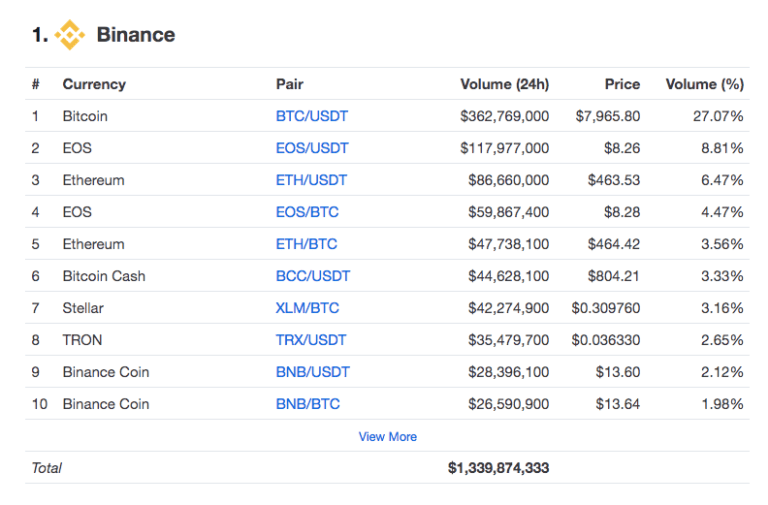The height and width of the screenshot is (505, 768).
Task: Click the Pair column header
Action: 289,84
